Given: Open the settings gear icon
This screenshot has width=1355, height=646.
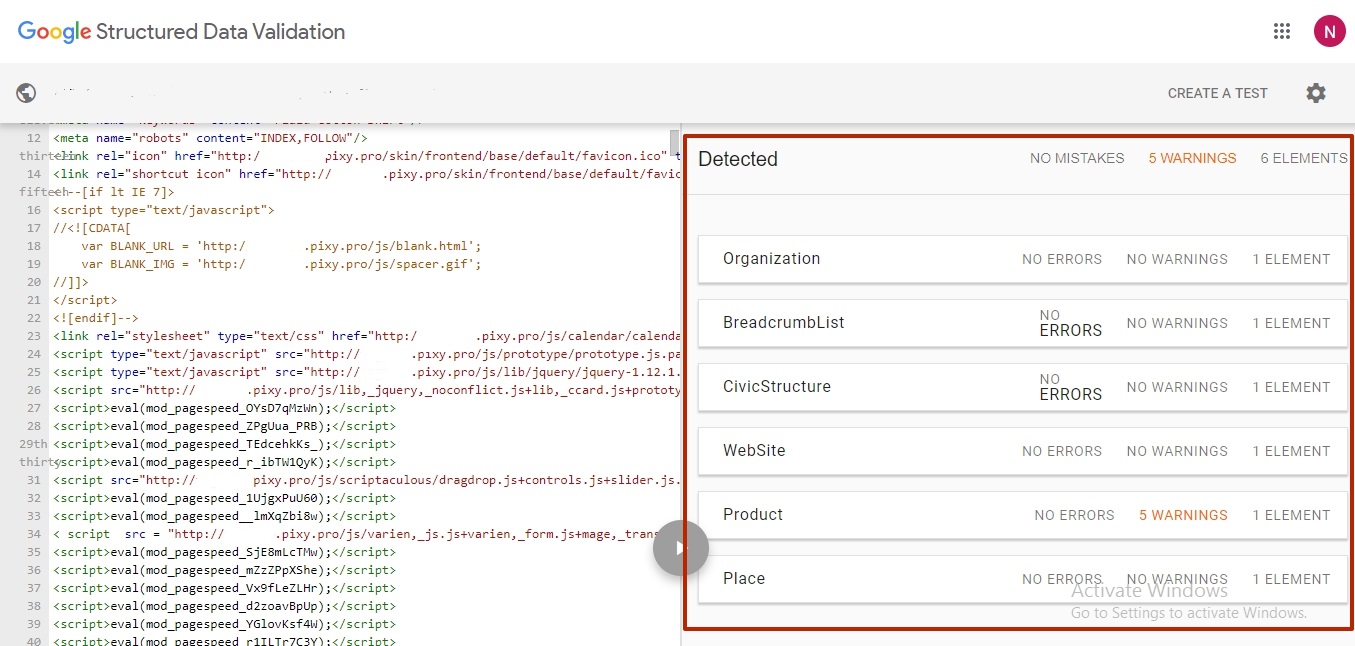Looking at the screenshot, I should (1315, 93).
